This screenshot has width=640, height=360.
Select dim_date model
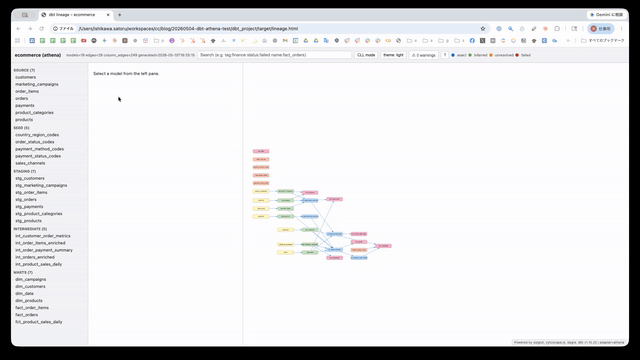pos(24,293)
